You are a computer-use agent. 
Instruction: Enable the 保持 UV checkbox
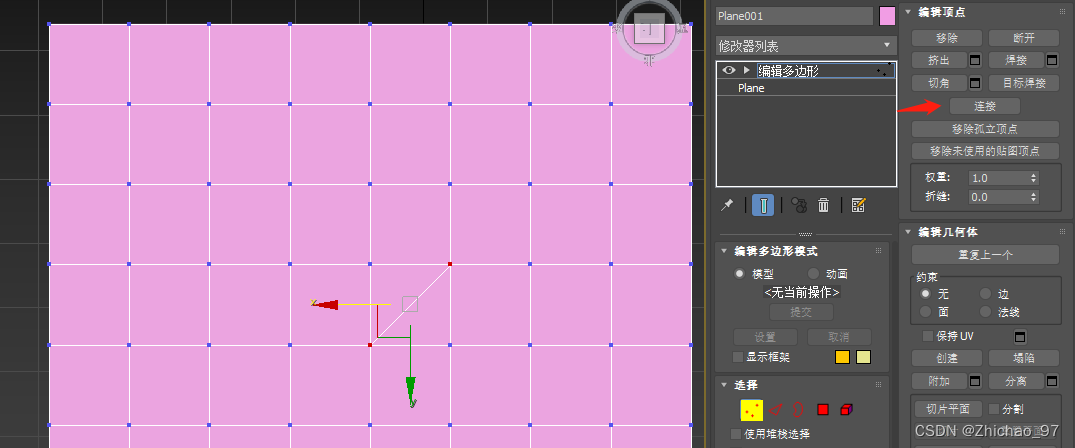(x=928, y=336)
